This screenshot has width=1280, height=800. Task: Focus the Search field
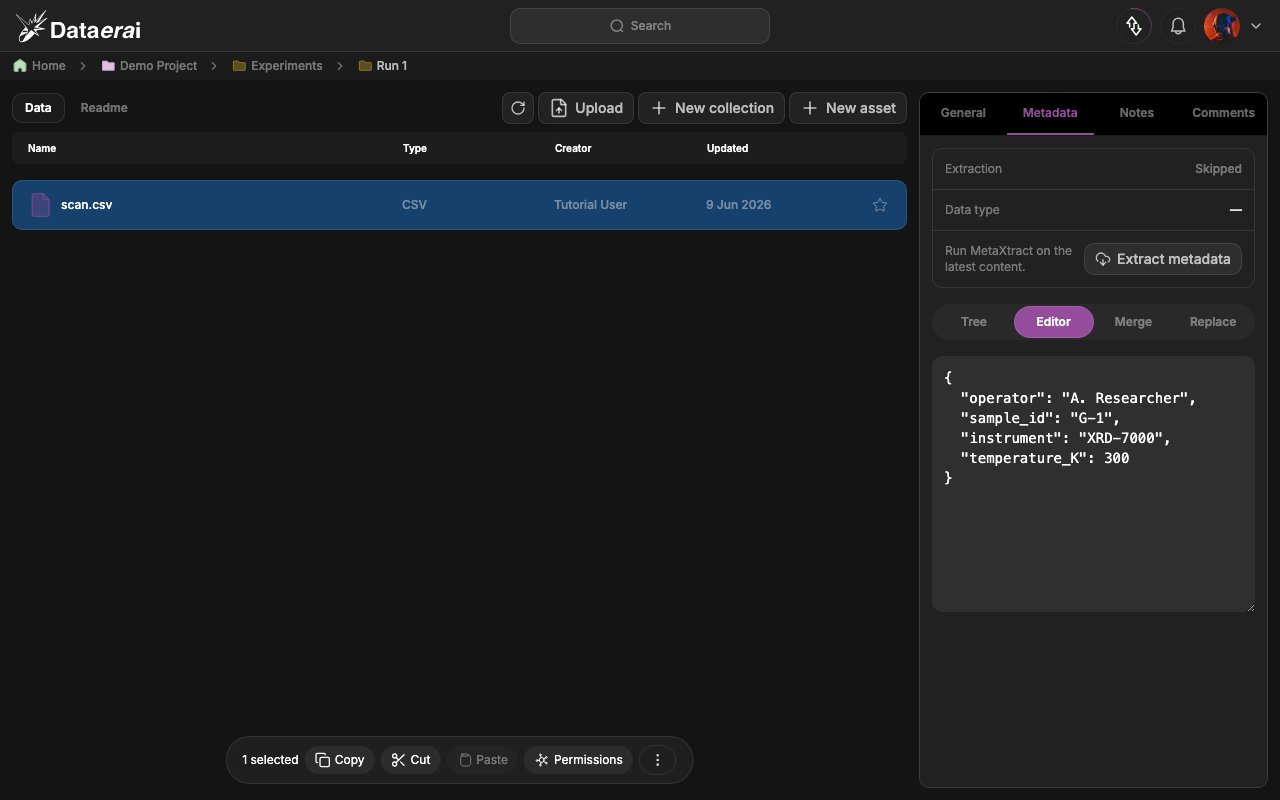click(x=640, y=26)
